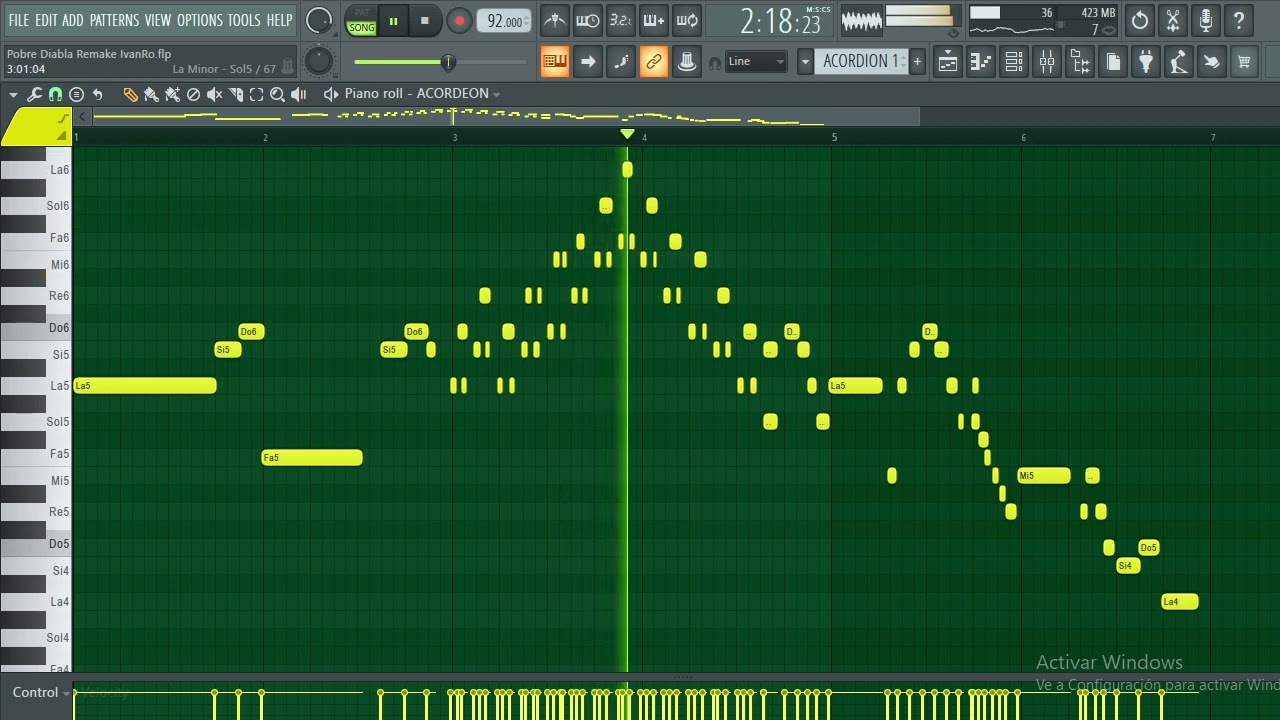
Task: Pause playback with the pause button
Action: coord(393,21)
